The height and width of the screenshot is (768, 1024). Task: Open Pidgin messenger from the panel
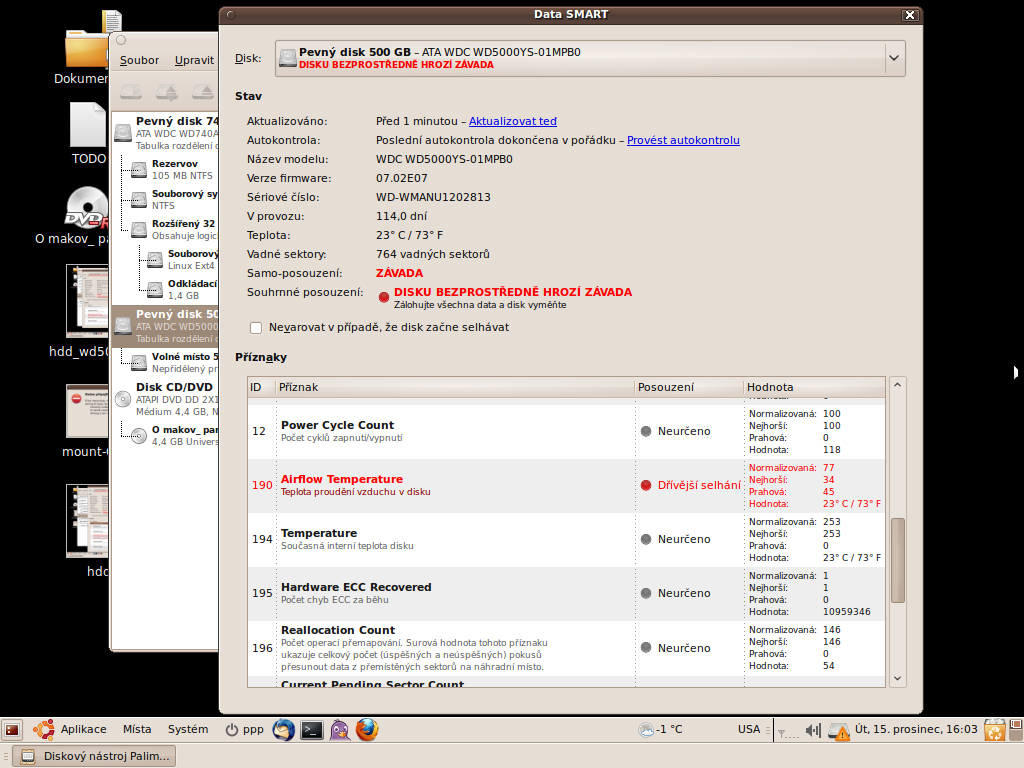(340, 730)
